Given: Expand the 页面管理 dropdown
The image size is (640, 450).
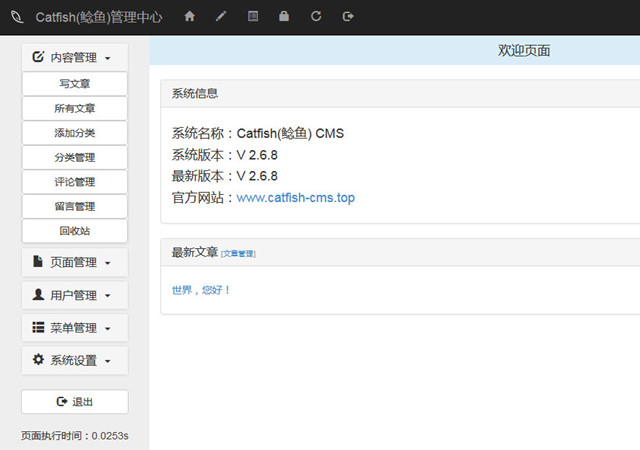Looking at the screenshot, I should 74,262.
